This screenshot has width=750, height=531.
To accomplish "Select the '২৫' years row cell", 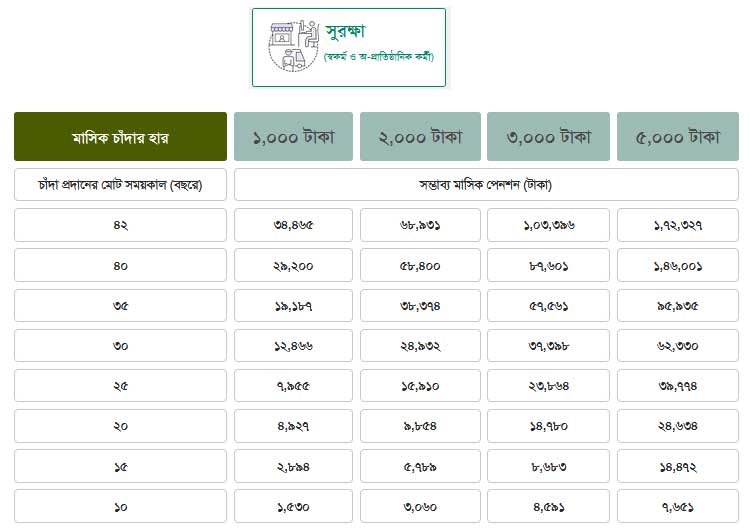I will point(121,386).
